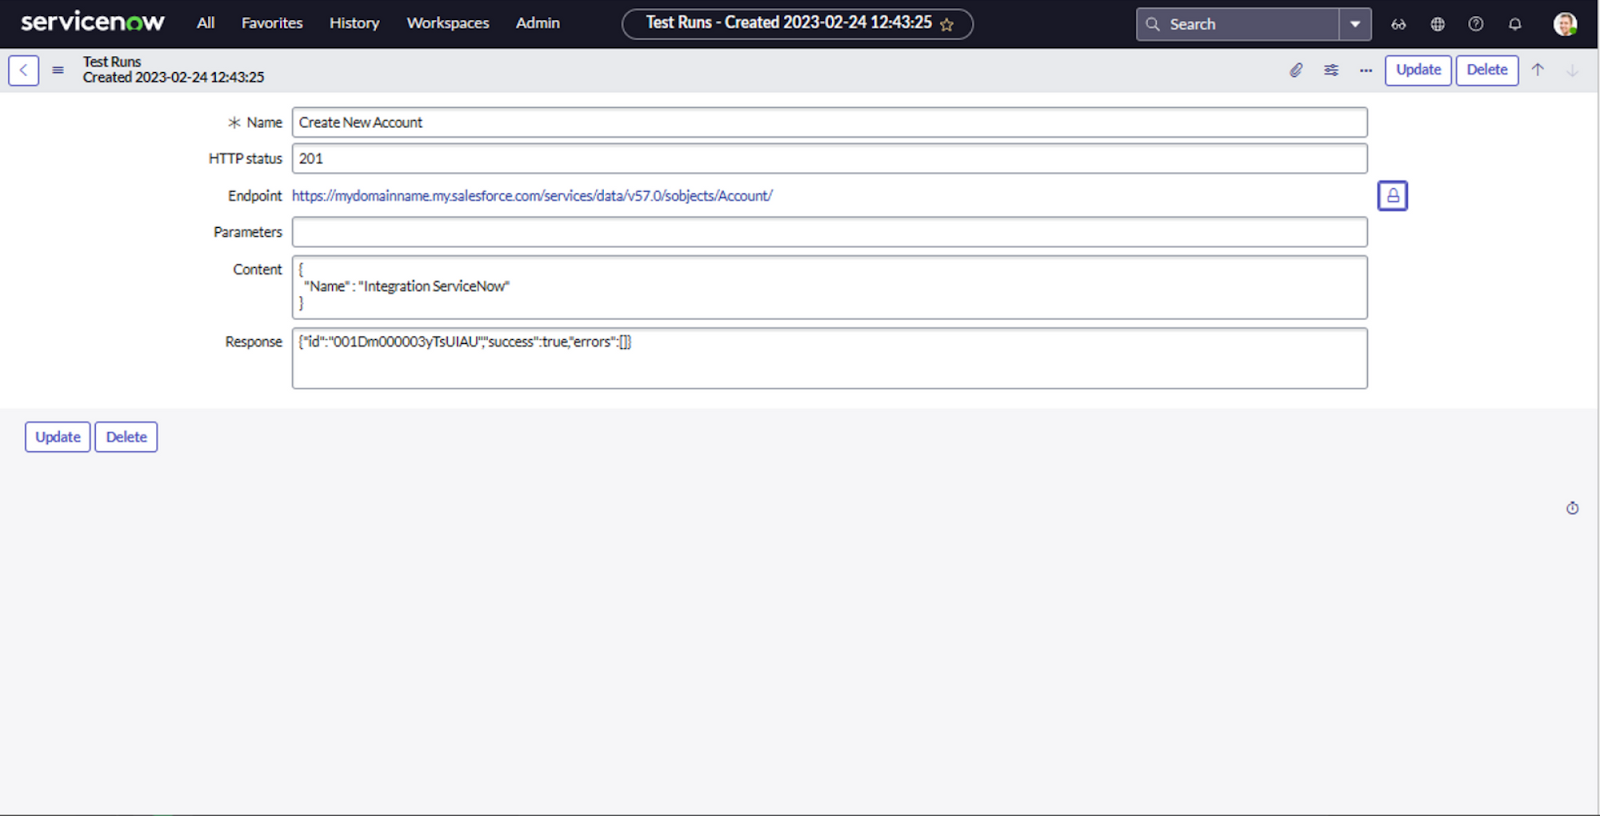Open the Help question mark icon
1600x816 pixels.
1476,24
